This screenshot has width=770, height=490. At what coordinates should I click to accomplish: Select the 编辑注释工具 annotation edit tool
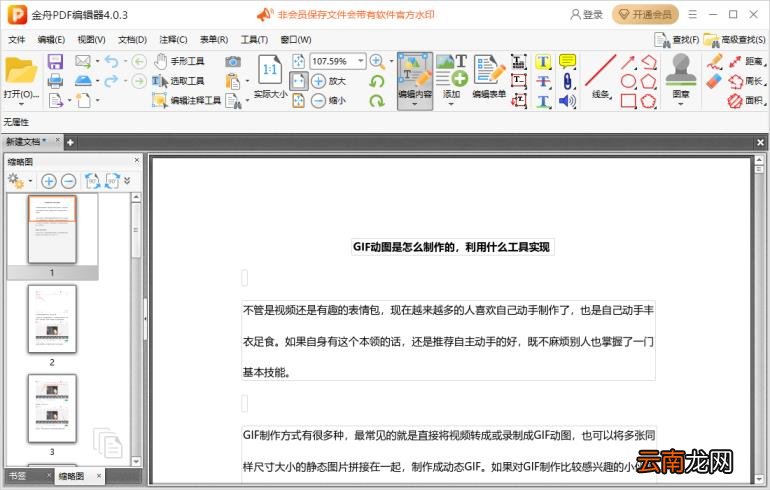[x=186, y=101]
